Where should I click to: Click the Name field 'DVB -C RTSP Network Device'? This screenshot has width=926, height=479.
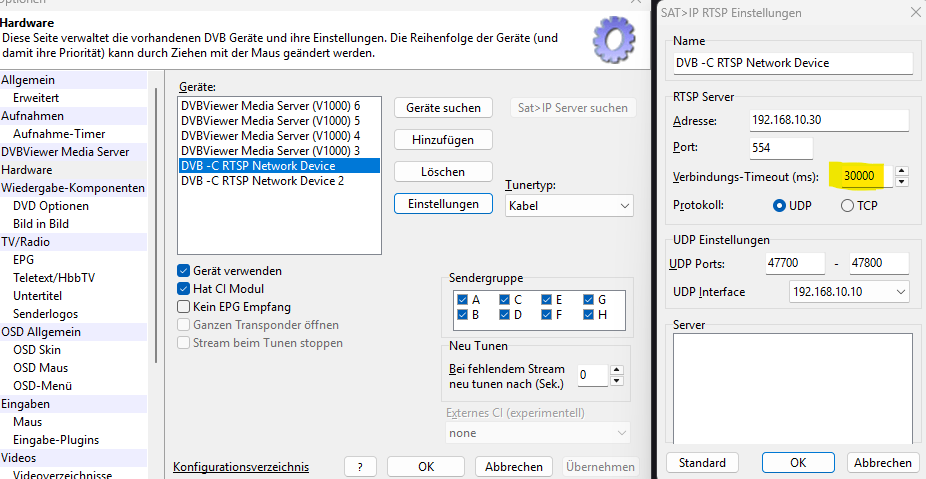click(x=793, y=63)
